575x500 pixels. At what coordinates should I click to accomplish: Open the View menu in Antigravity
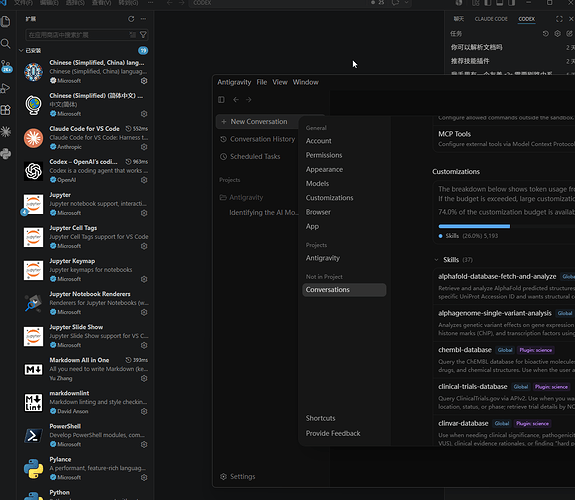[x=280, y=82]
